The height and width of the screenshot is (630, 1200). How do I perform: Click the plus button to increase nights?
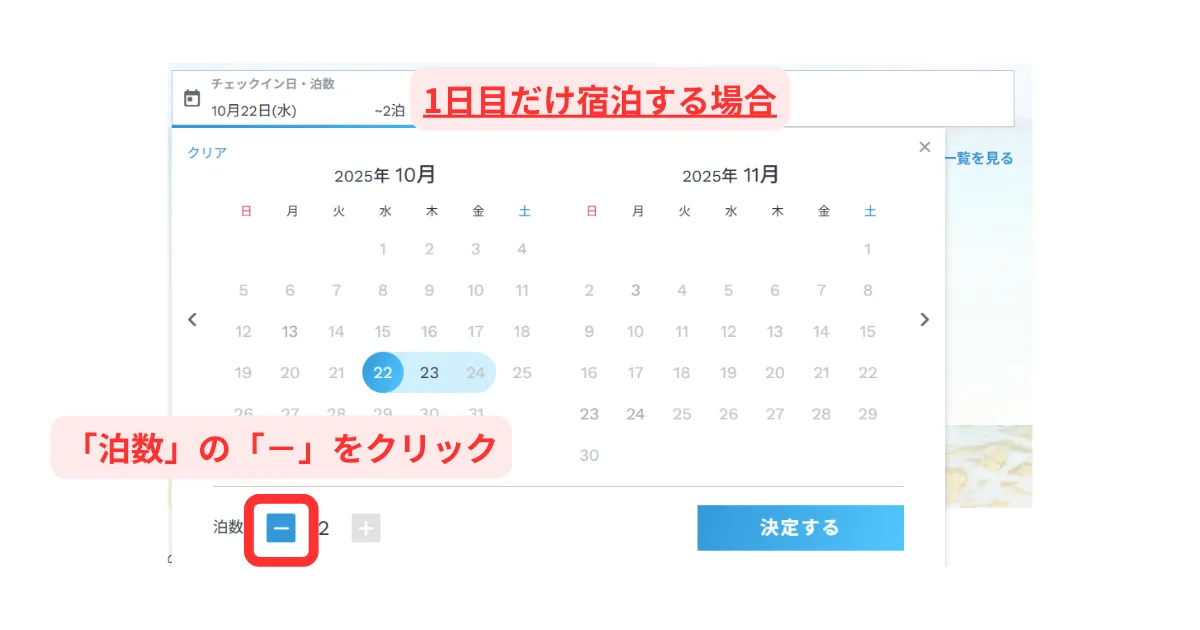point(366,528)
